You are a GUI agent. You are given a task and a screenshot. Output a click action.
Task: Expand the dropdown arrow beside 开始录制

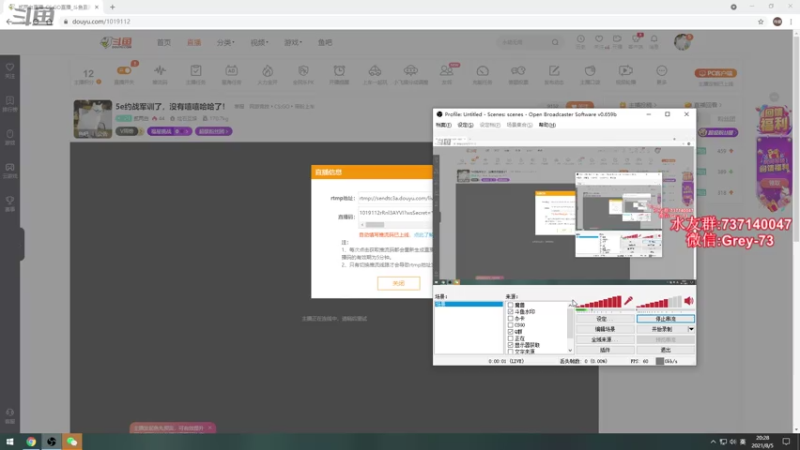691,329
